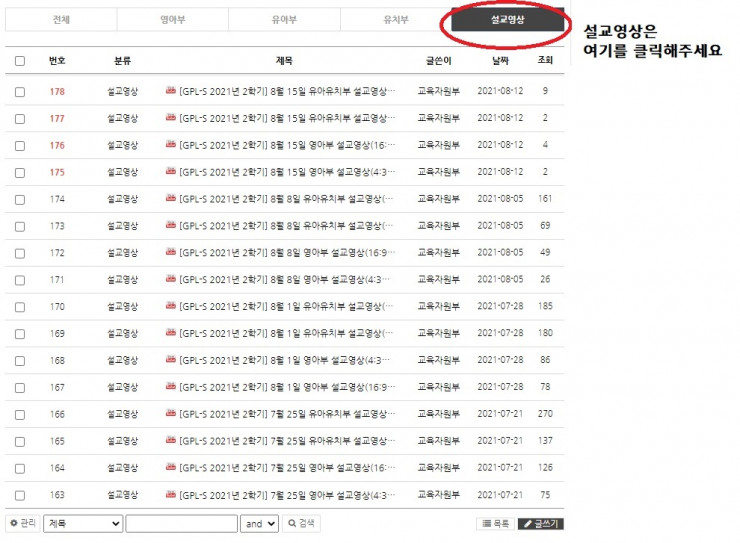Expand the 'and' operator dropdown

click(259, 523)
